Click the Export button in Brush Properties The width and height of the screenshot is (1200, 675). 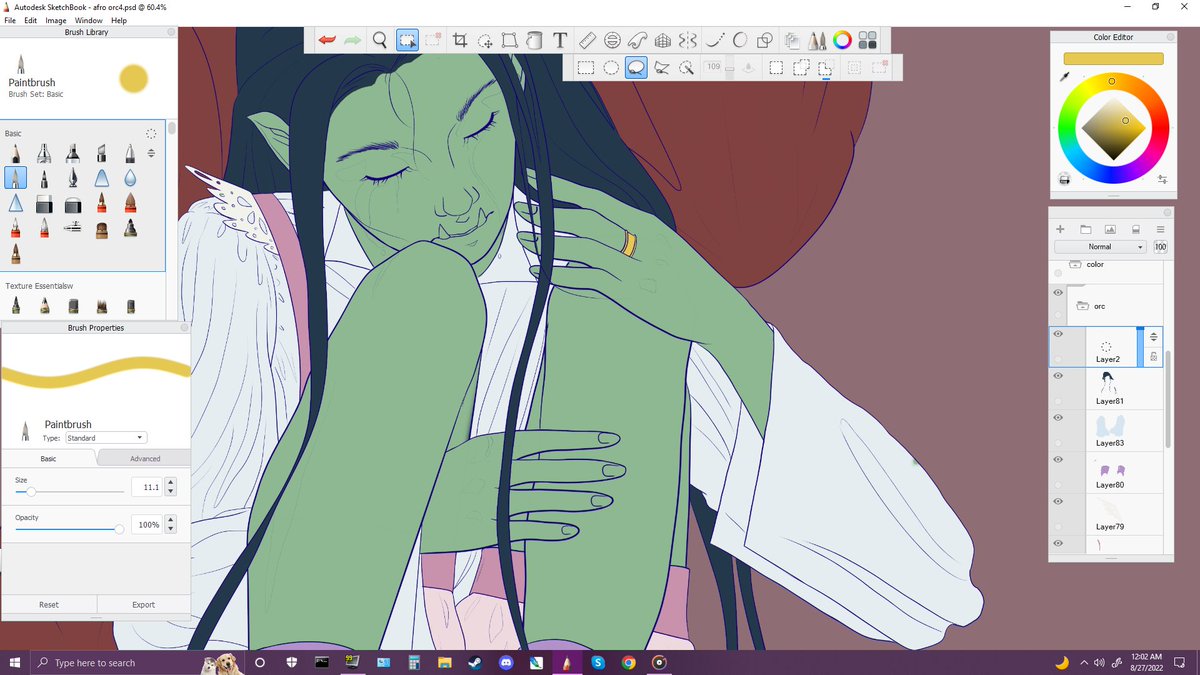point(143,605)
